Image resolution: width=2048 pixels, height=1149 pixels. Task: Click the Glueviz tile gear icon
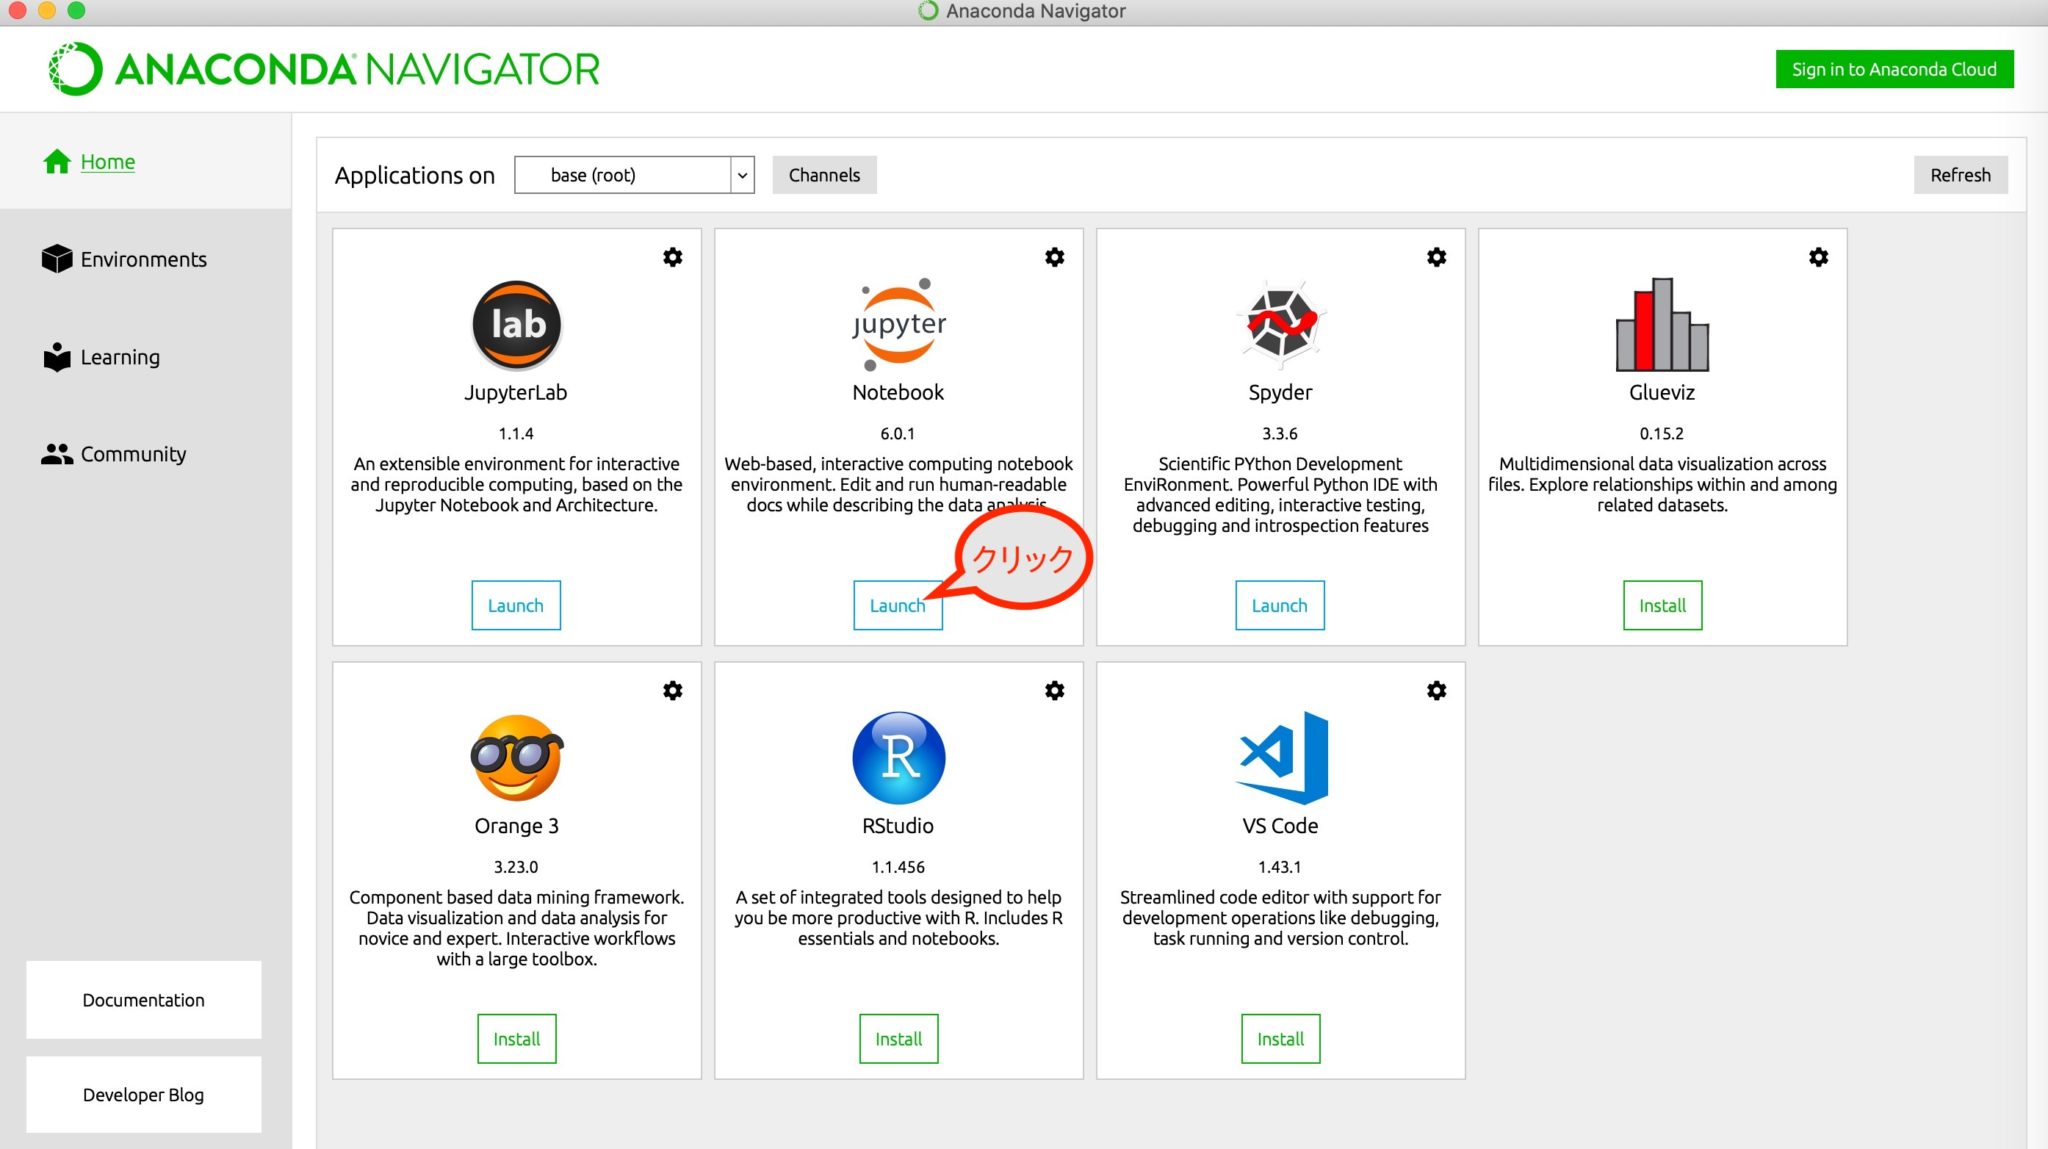click(x=1819, y=257)
